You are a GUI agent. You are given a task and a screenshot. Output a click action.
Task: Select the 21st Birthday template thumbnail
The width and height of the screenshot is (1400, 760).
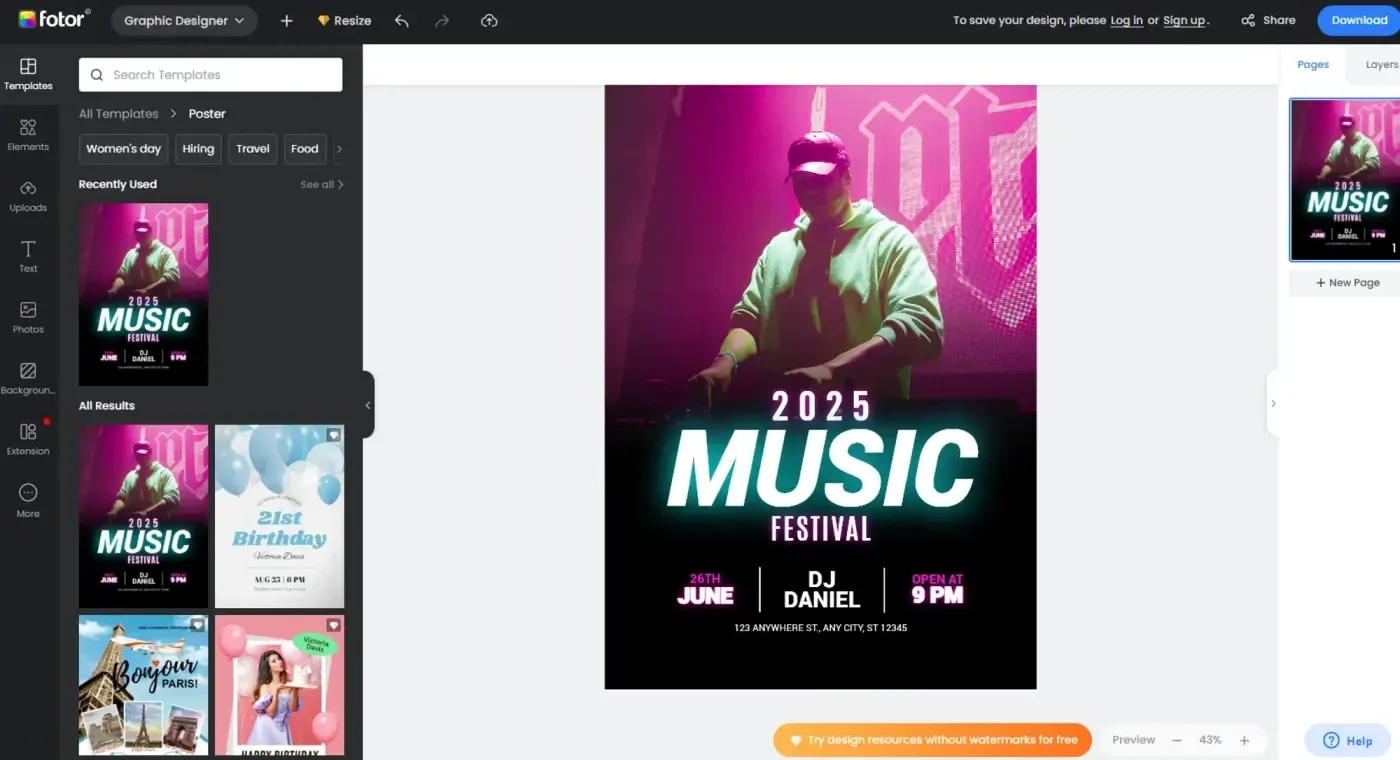point(279,516)
